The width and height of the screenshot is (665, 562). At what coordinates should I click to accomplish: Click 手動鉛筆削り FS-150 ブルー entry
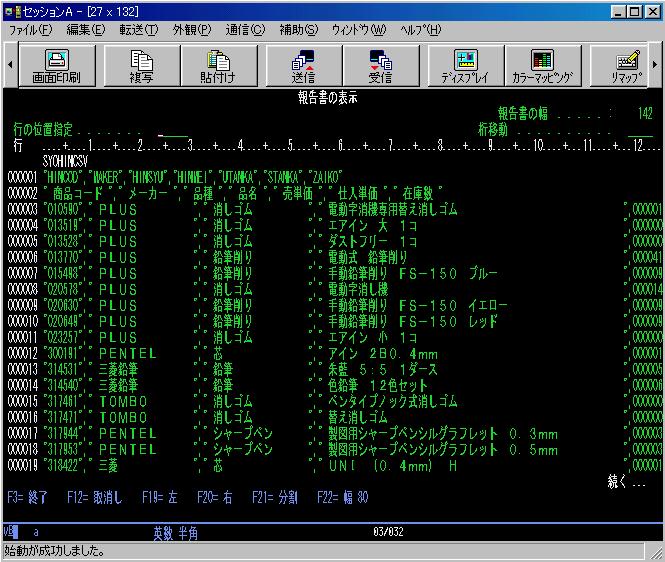413,274
